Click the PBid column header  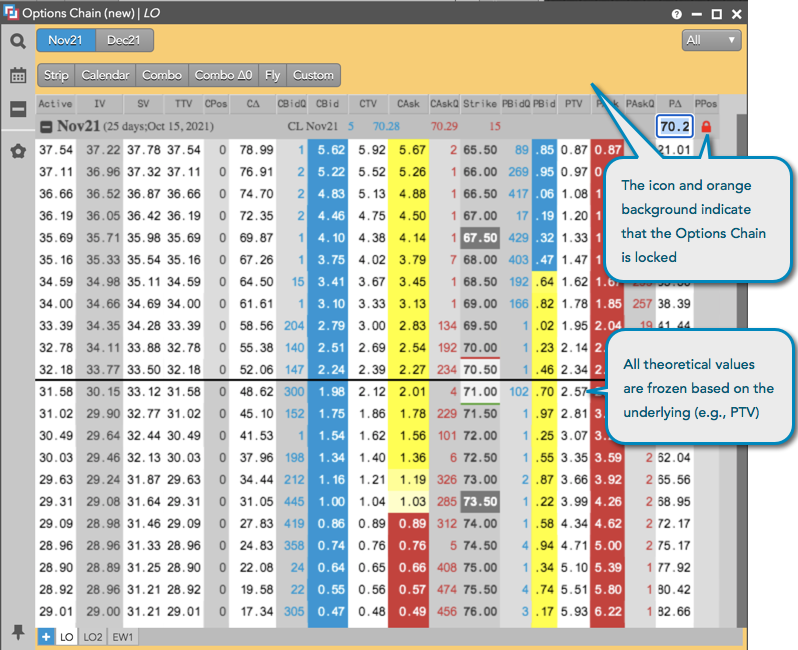tap(544, 104)
